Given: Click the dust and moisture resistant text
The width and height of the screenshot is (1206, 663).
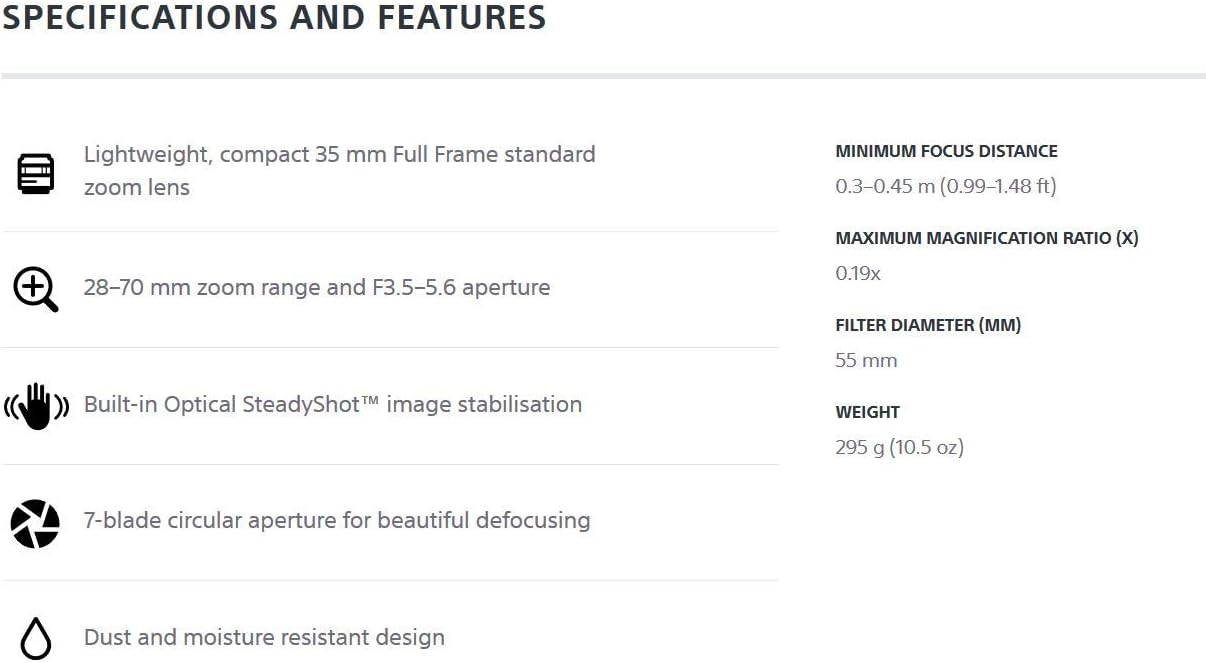Looking at the screenshot, I should coord(264,638).
